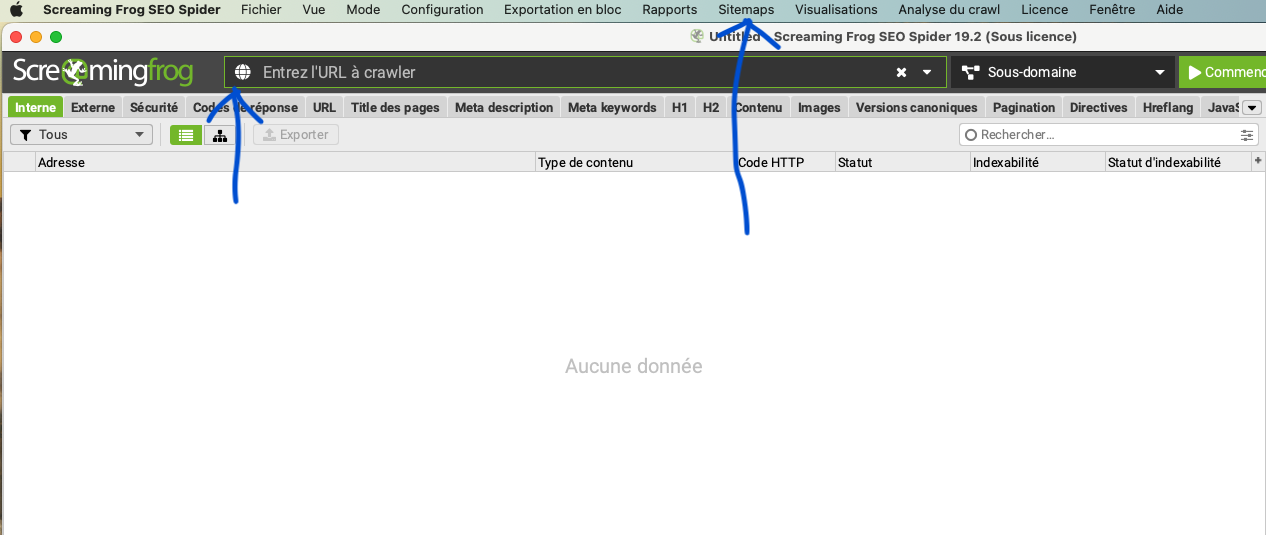This screenshot has height=535, width=1266.
Task: Click the plus icon to add columns
Action: (1258, 160)
